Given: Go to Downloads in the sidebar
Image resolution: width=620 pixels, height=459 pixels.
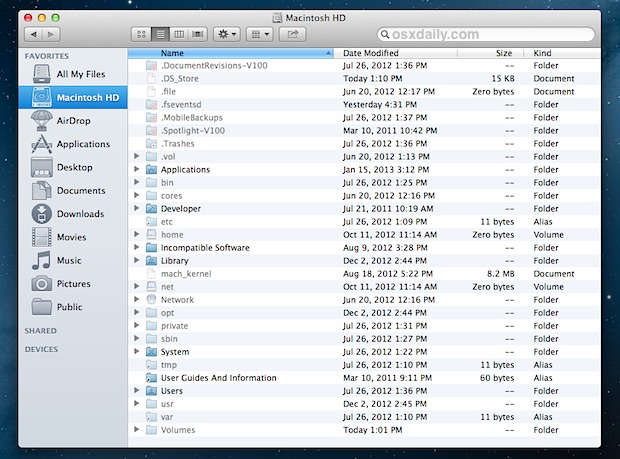Looking at the screenshot, I should [x=80, y=214].
